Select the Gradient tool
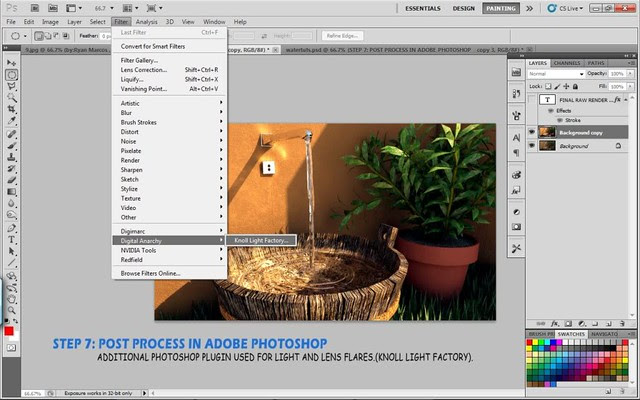This screenshot has height=400, width=640. click(x=11, y=191)
